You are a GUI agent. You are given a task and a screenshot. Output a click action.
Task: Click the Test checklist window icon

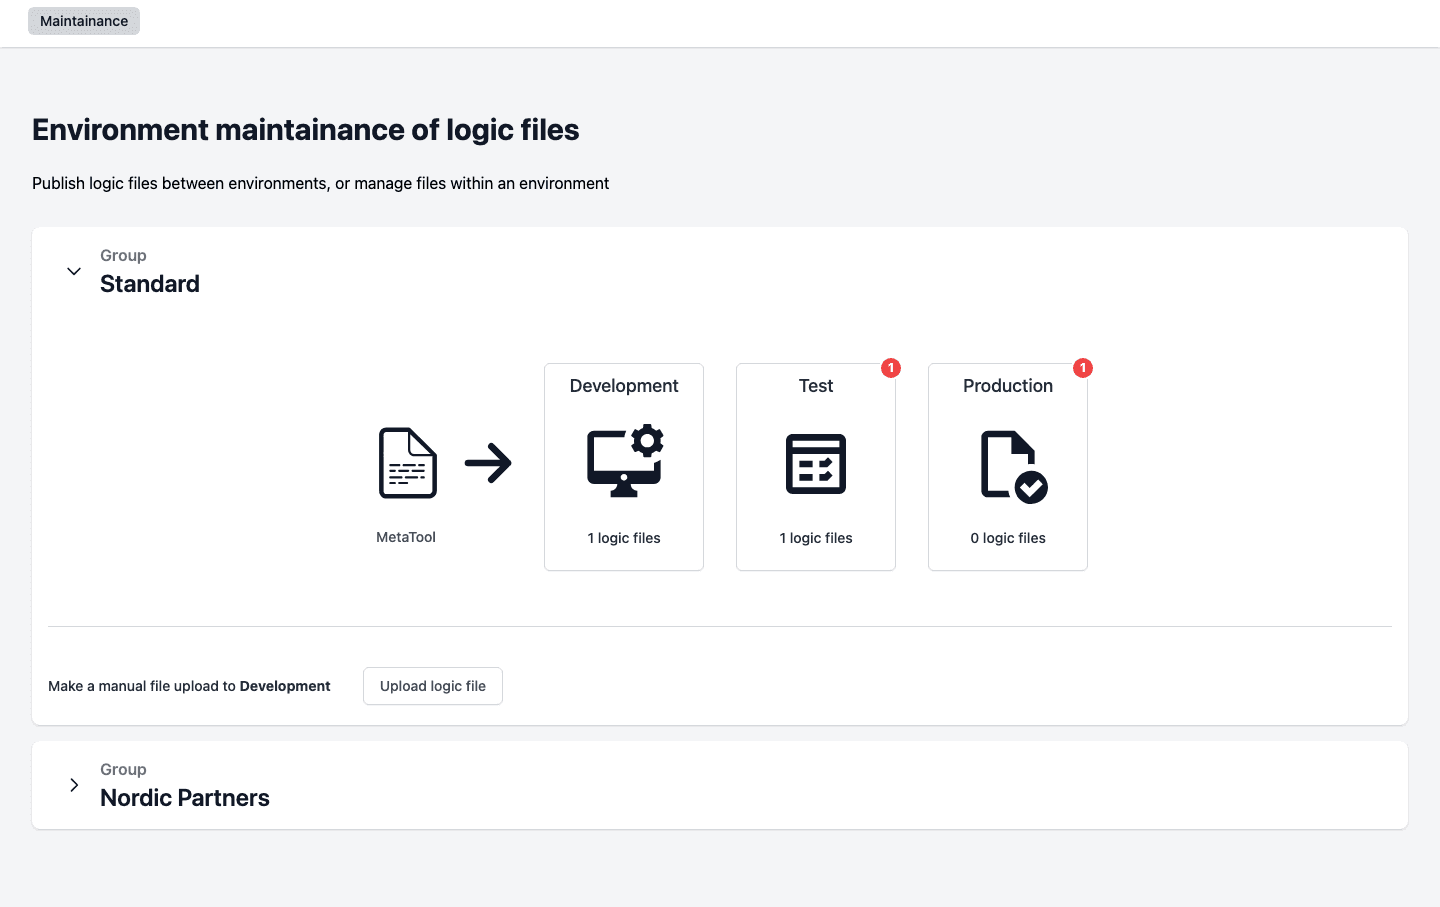[816, 464]
